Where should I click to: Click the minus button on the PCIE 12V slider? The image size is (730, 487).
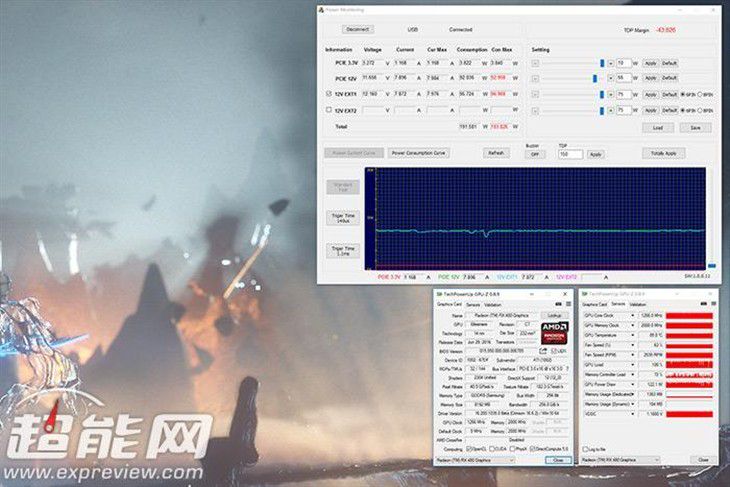tap(535, 79)
